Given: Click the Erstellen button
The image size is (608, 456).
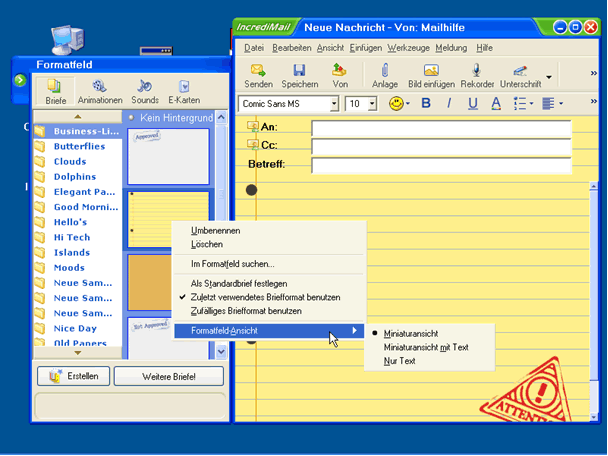Looking at the screenshot, I should click(73, 376).
